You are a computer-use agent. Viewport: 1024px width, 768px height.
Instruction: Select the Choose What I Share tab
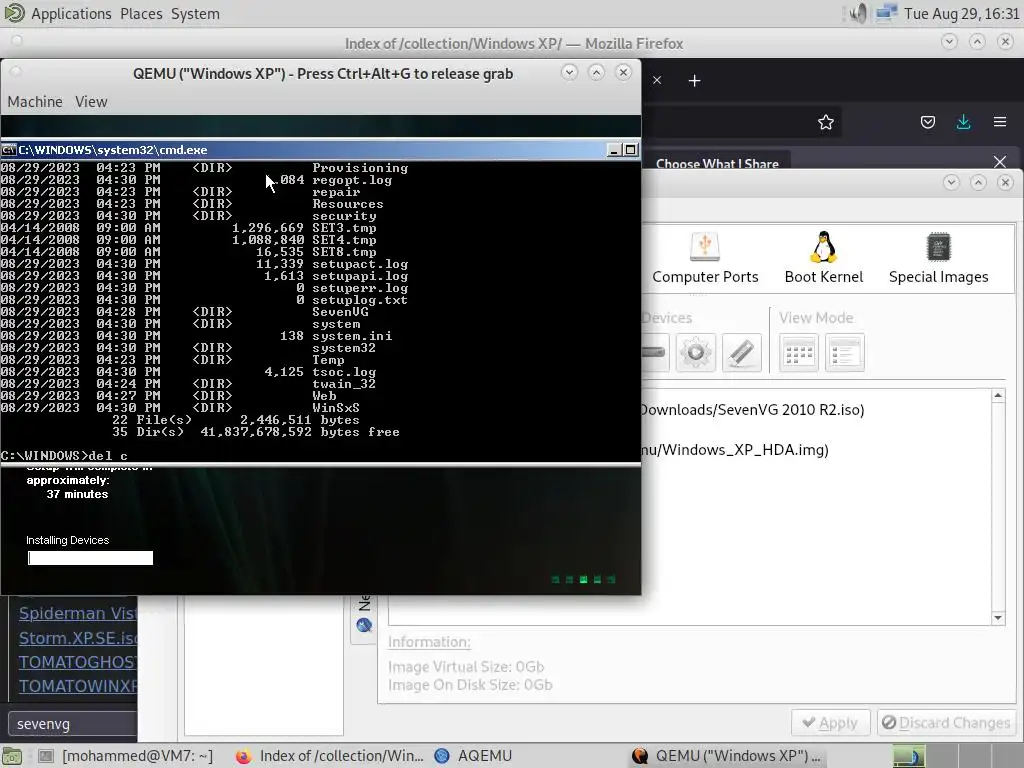click(717, 163)
